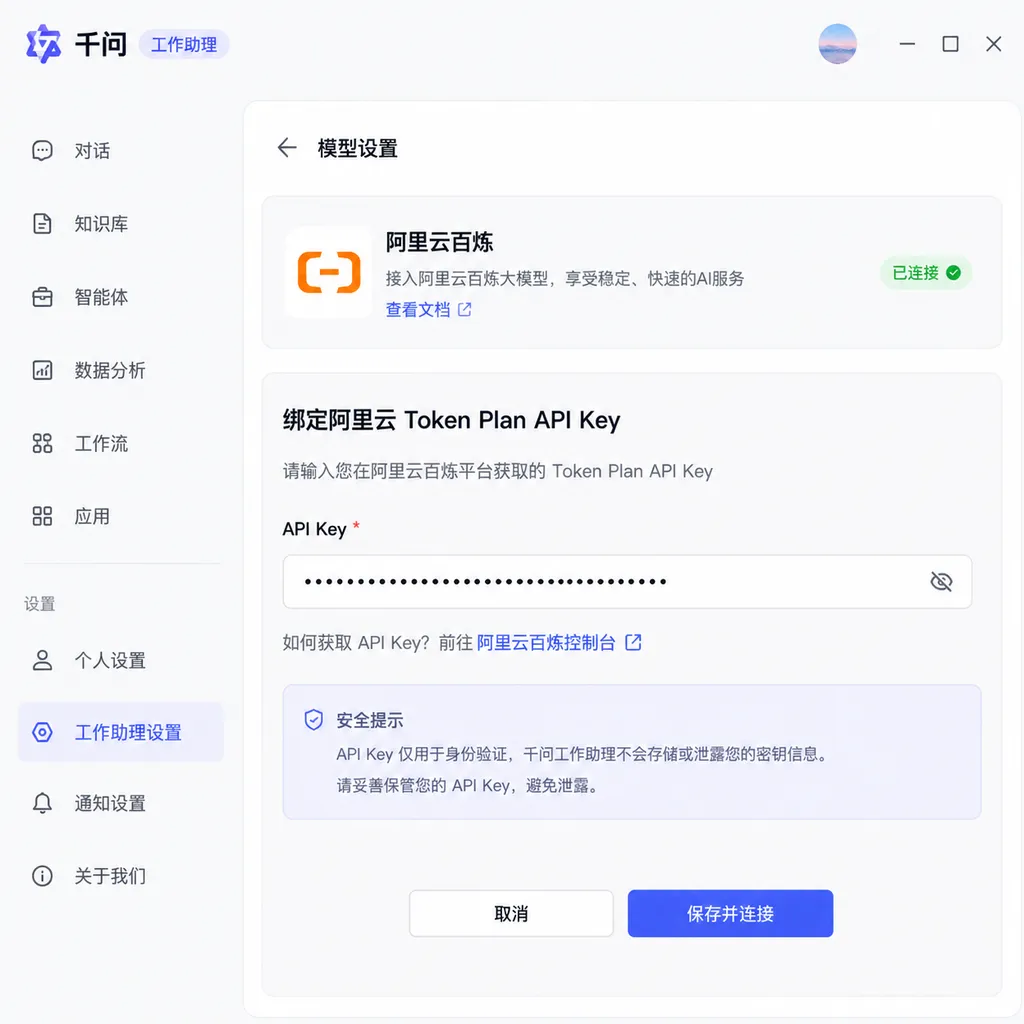The width and height of the screenshot is (1024, 1024).
Task: Click the line 请妥善保管您的 API Key
Action: (x=467, y=785)
